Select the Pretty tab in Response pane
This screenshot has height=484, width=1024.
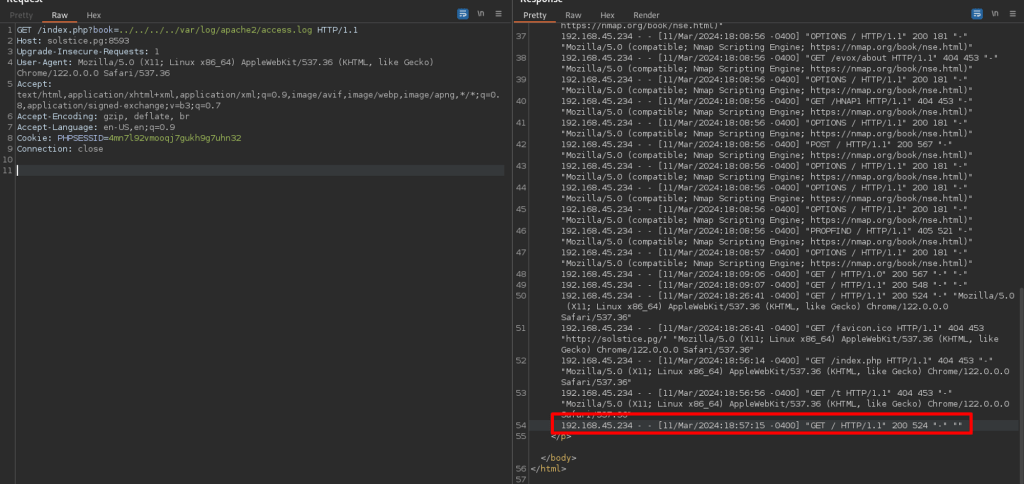point(535,16)
